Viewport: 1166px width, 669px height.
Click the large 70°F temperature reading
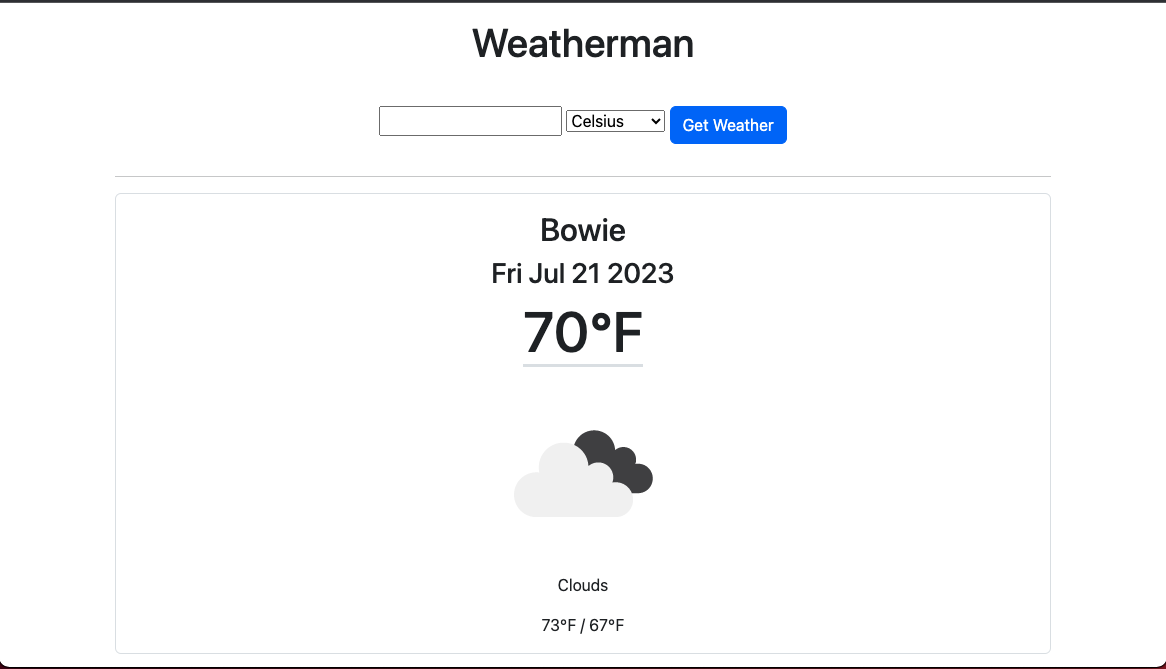click(x=583, y=332)
